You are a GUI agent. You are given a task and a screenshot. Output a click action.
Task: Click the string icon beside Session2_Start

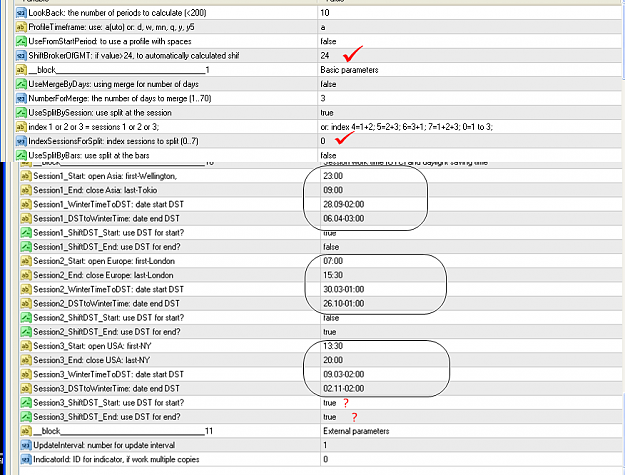click(x=26, y=261)
